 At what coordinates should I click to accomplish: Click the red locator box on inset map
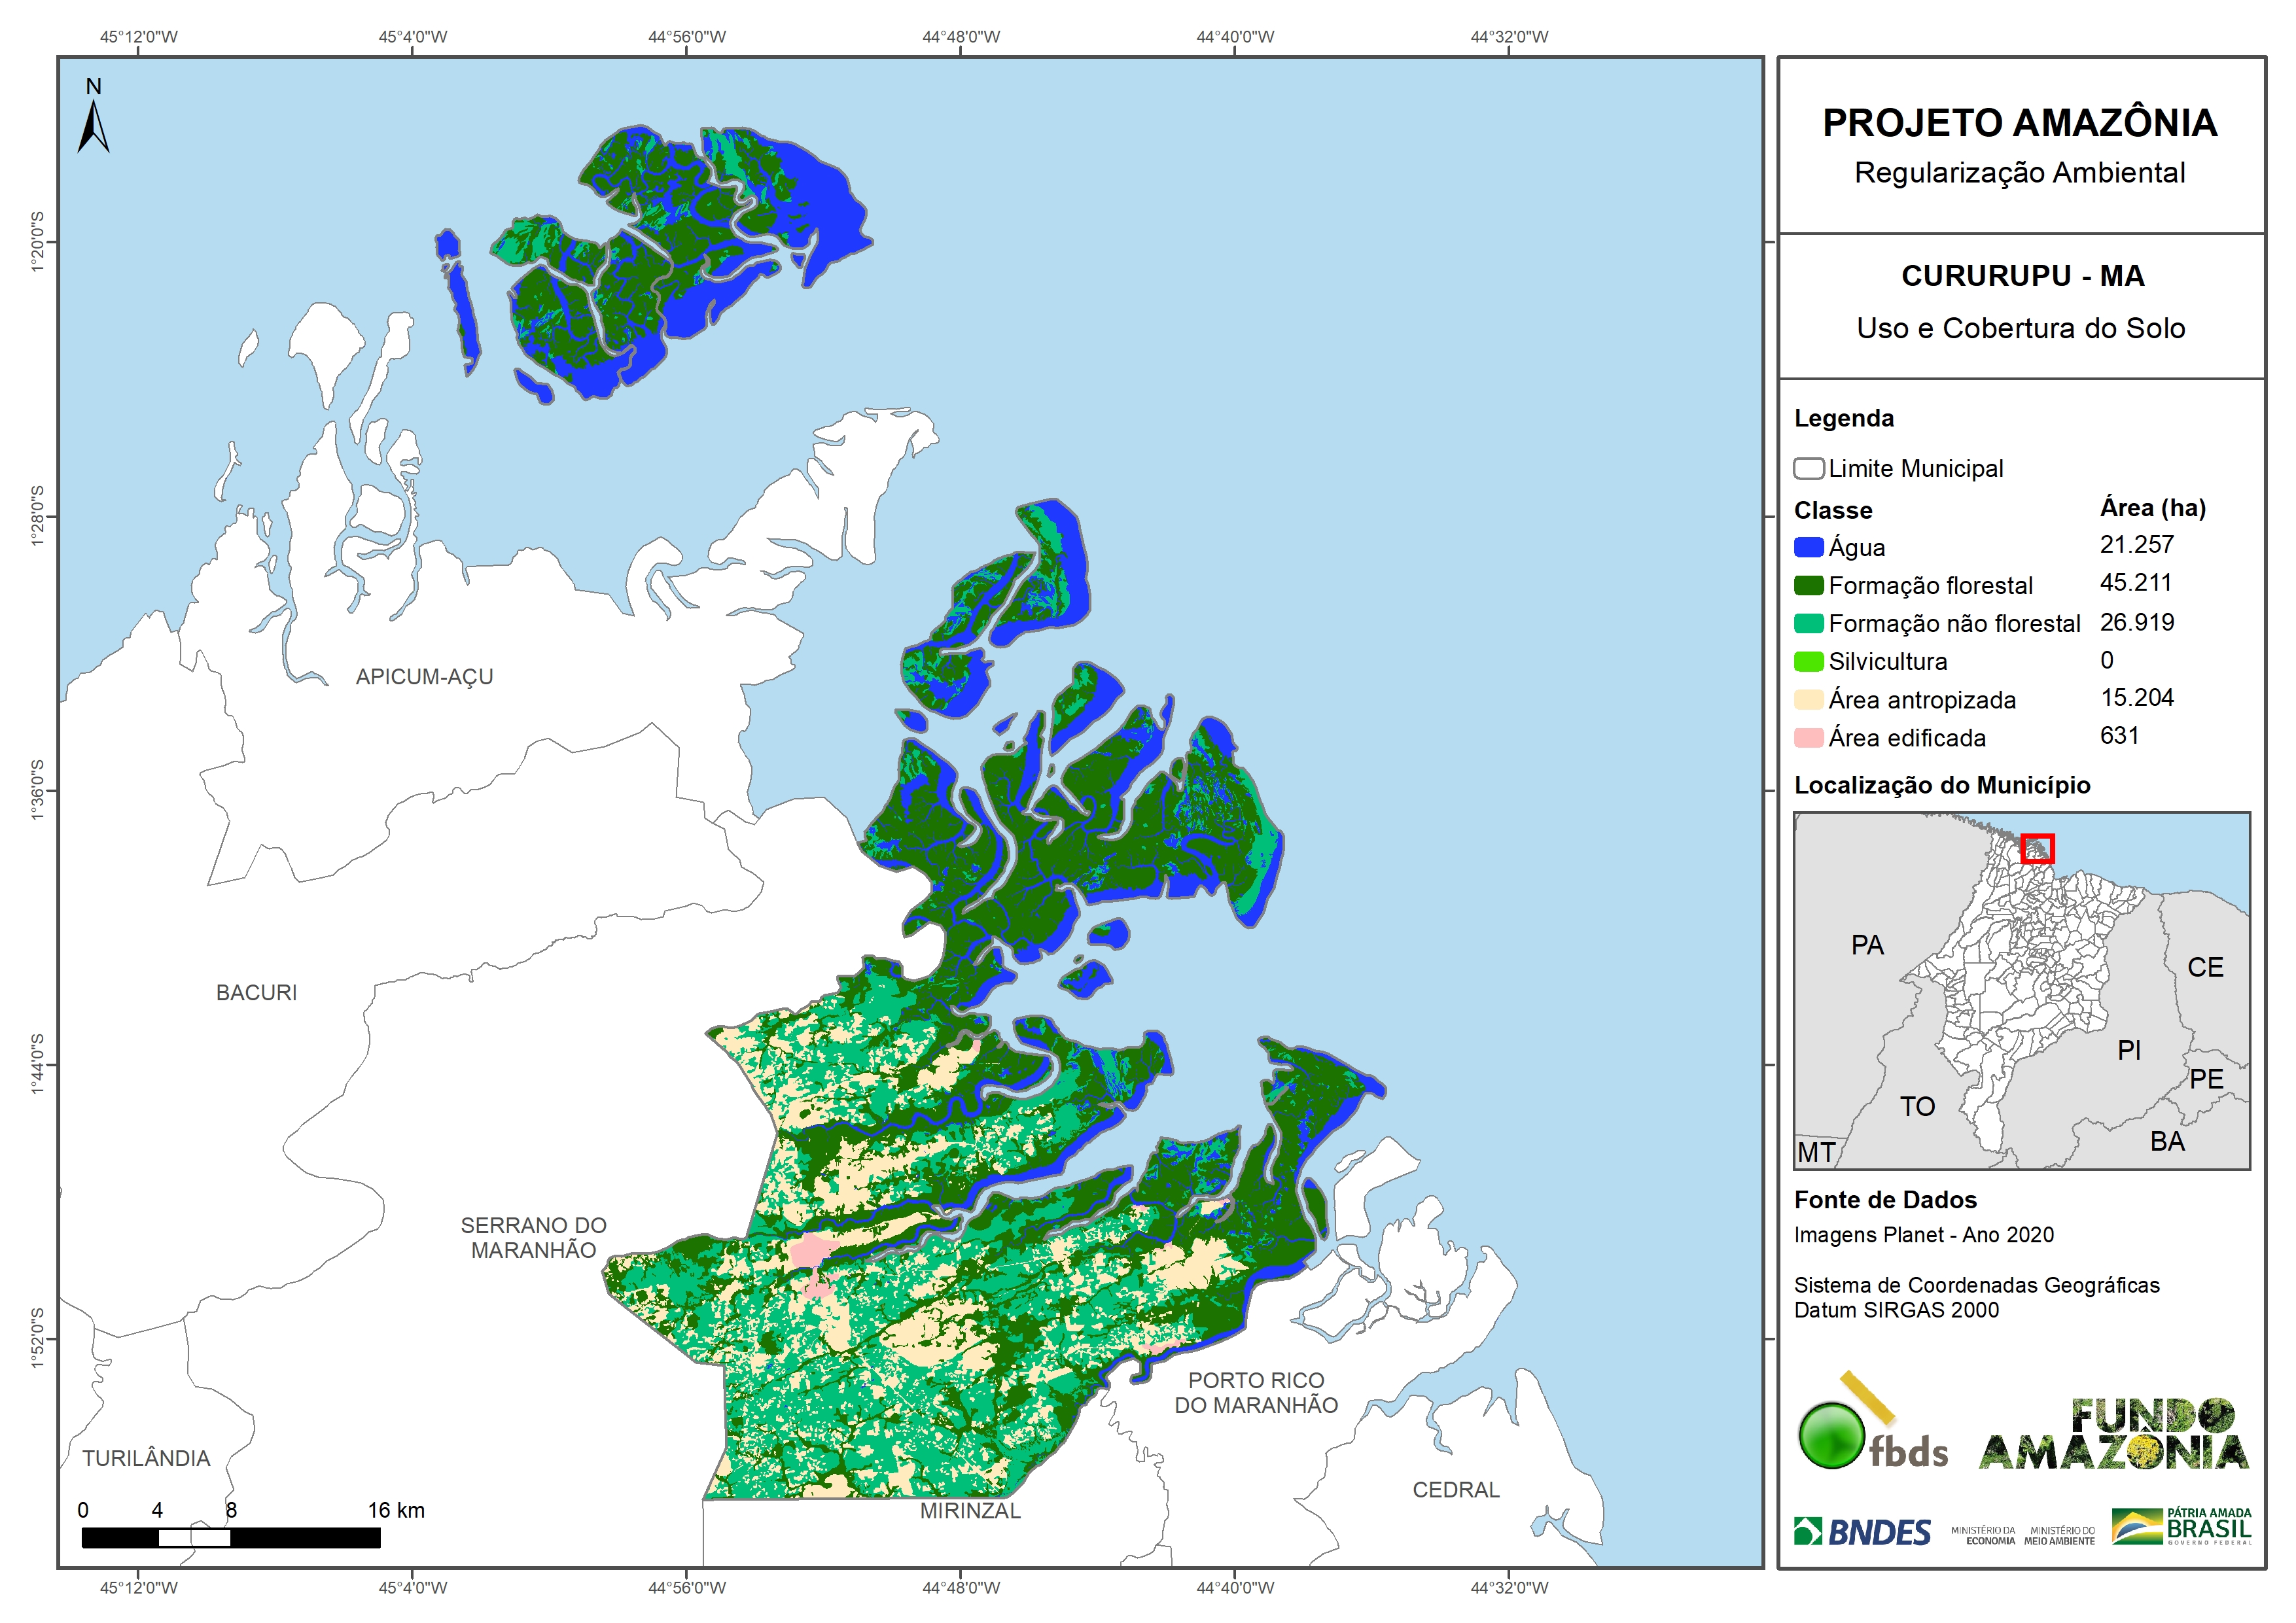click(2037, 848)
